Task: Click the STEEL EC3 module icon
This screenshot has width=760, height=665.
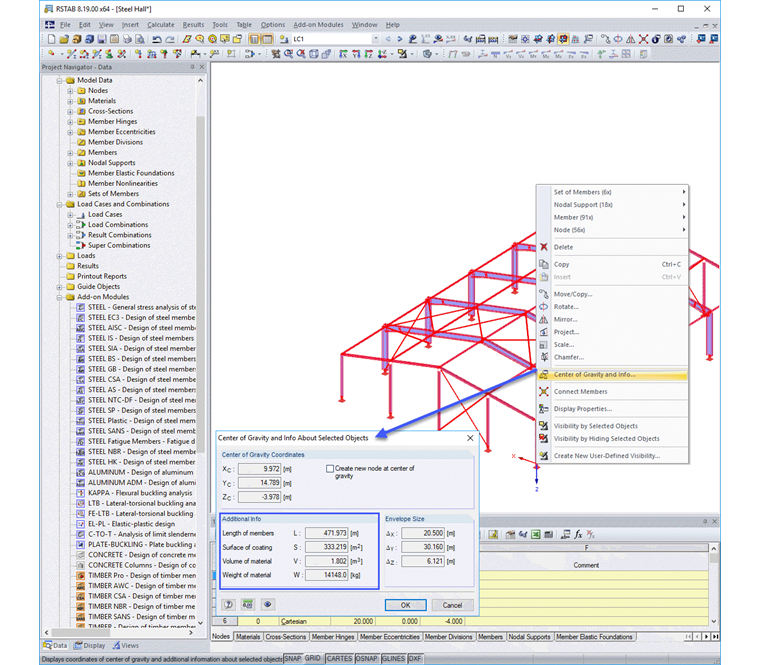Action: coord(80,317)
